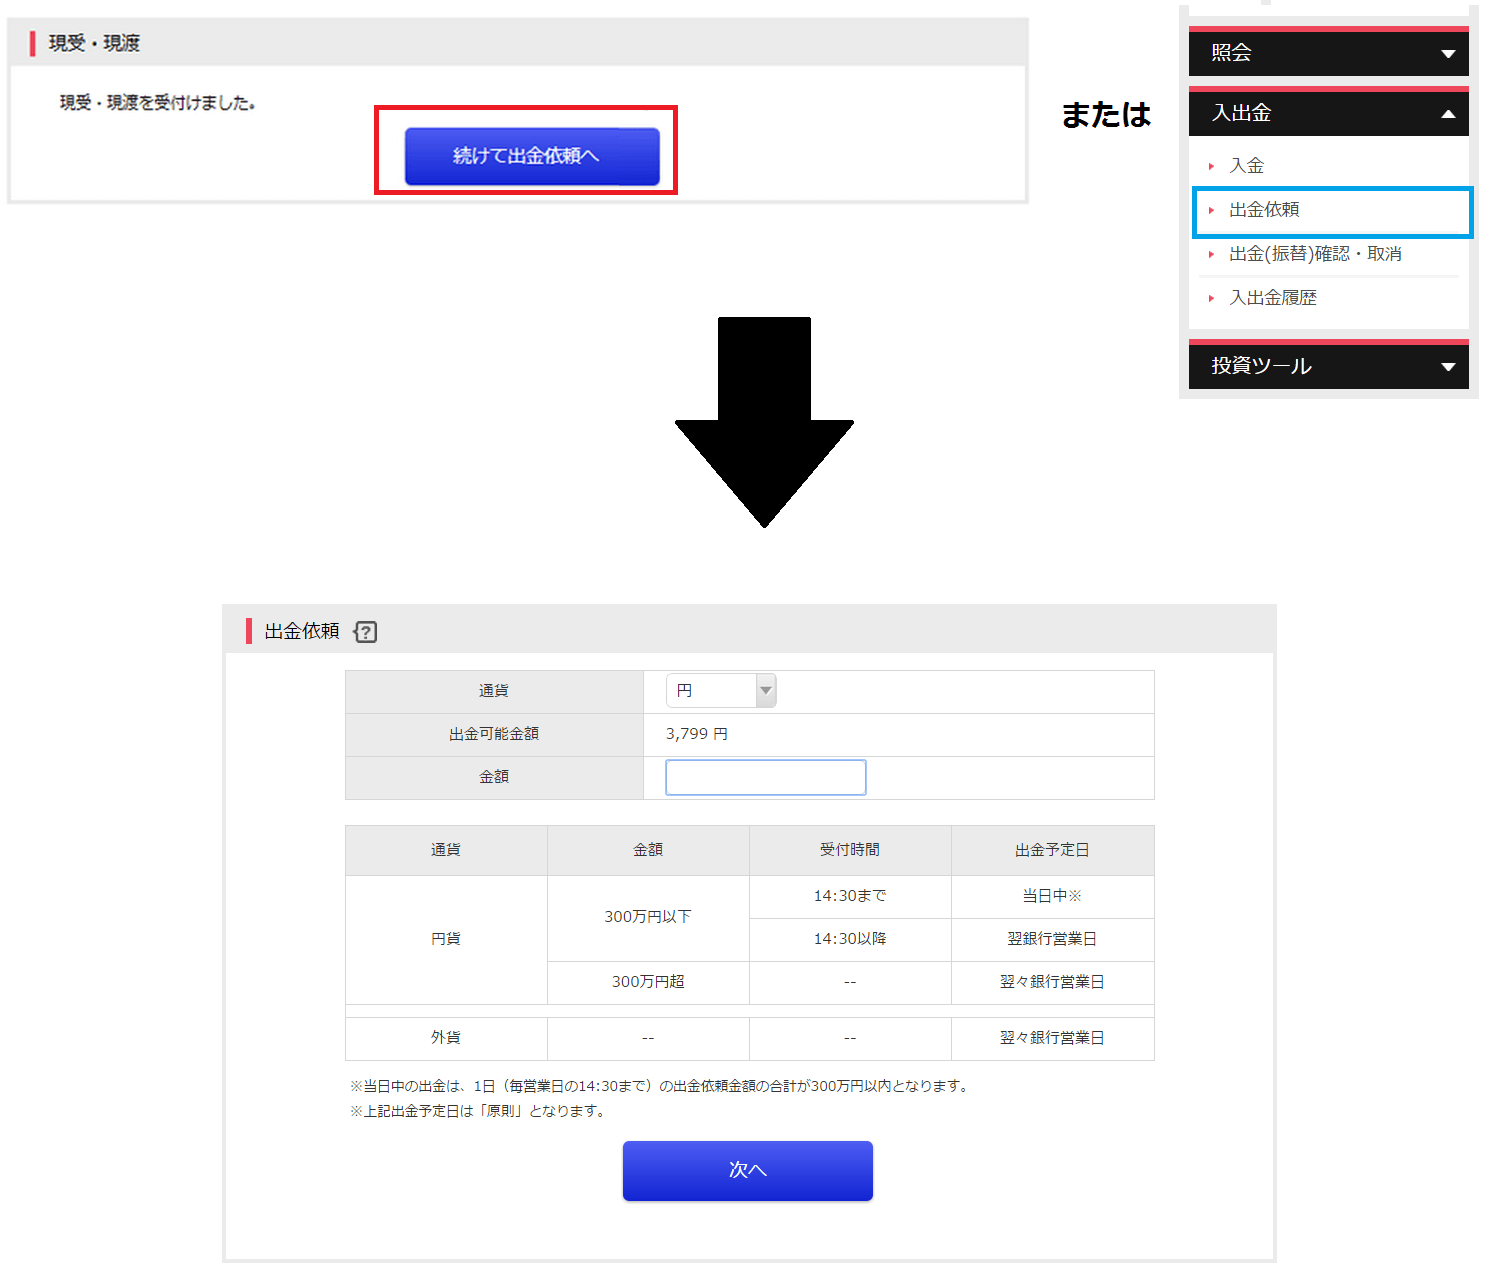Expand the 照会 sidebar menu
The image size is (1504, 1286).
tap(1328, 53)
